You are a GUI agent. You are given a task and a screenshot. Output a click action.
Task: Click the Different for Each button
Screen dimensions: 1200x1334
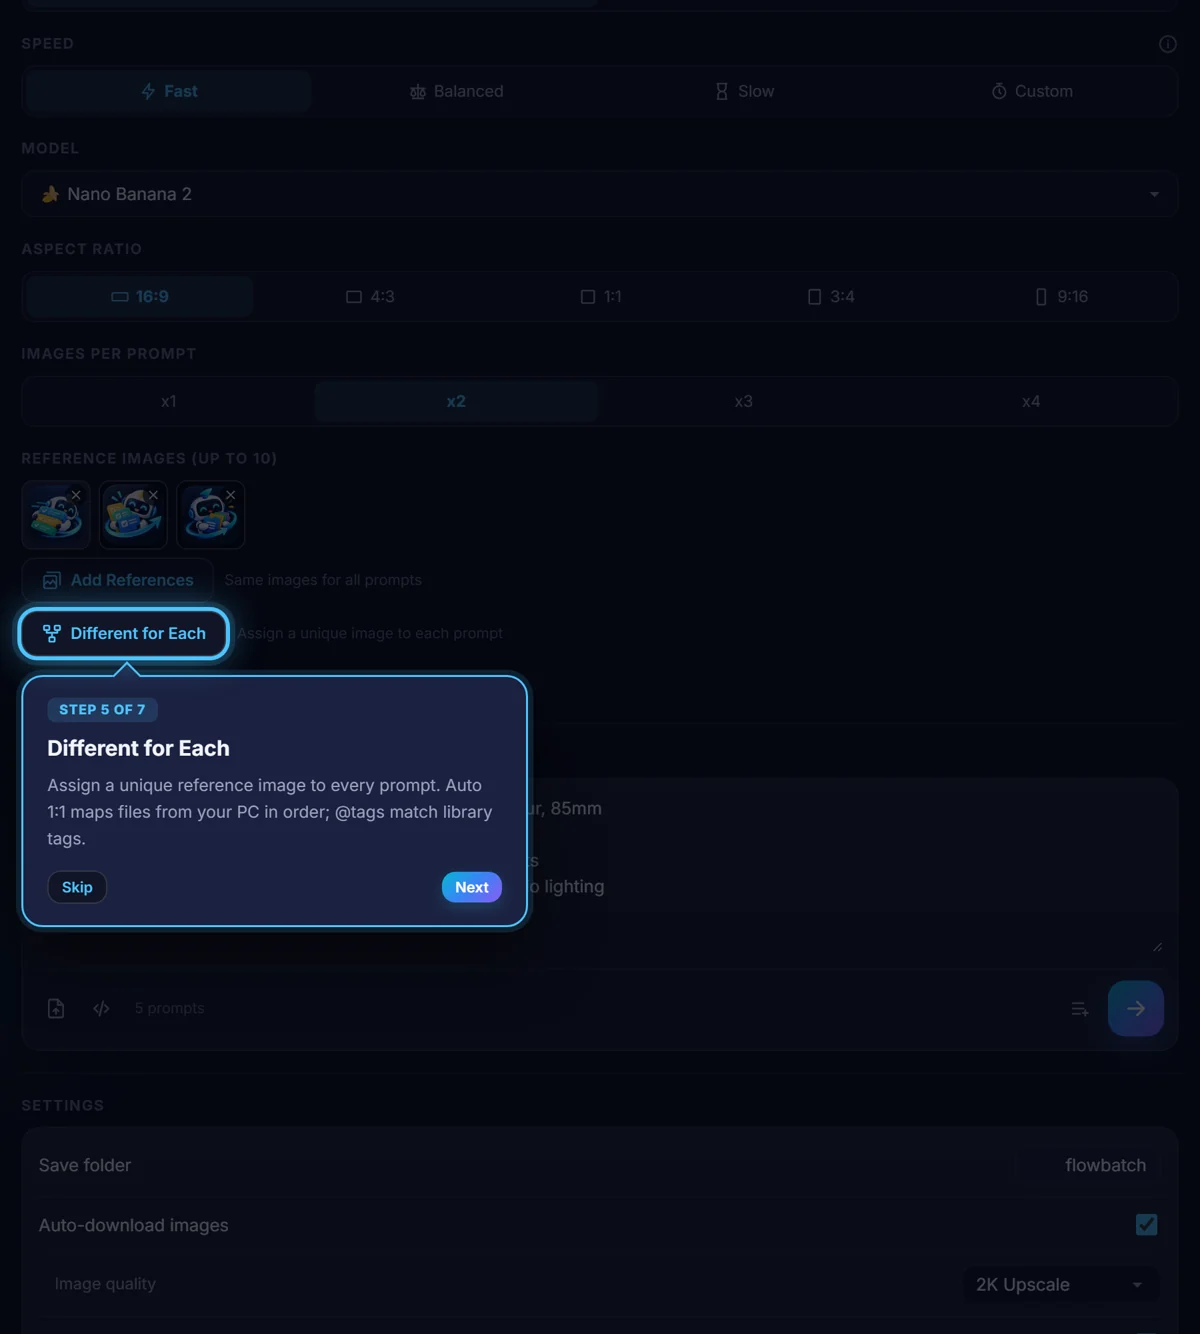(x=124, y=634)
